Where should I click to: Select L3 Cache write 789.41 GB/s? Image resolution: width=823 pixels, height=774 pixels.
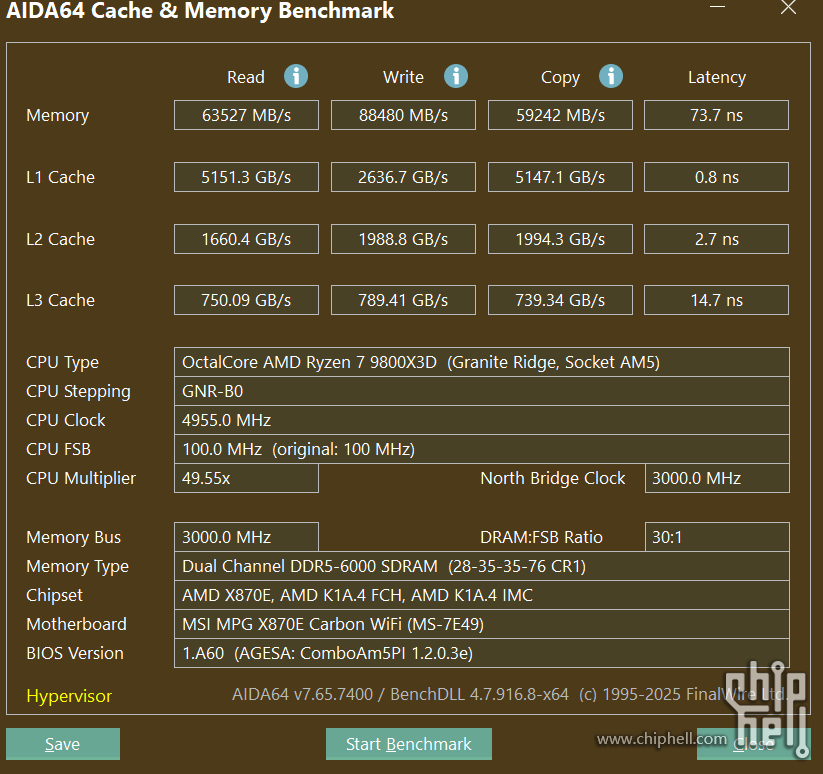pos(403,300)
